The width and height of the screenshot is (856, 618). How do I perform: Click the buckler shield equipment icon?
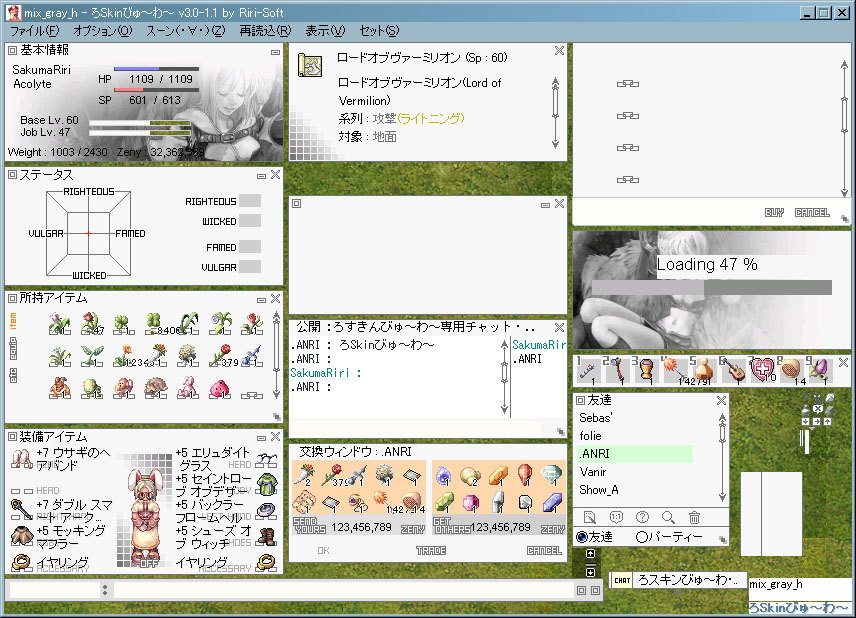pyautogui.click(x=267, y=510)
